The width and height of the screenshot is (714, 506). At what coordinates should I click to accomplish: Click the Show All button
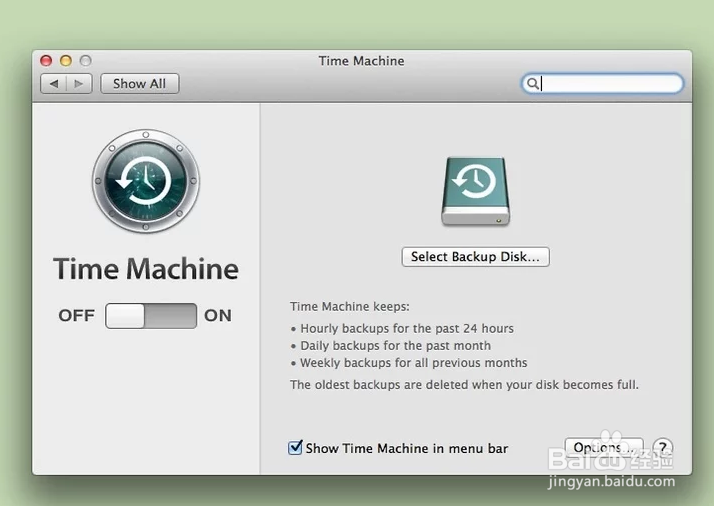tap(140, 84)
